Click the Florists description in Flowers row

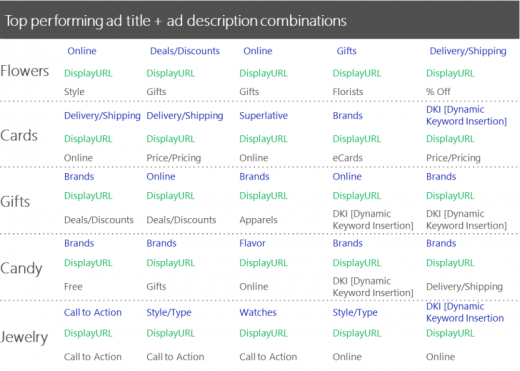pos(348,92)
